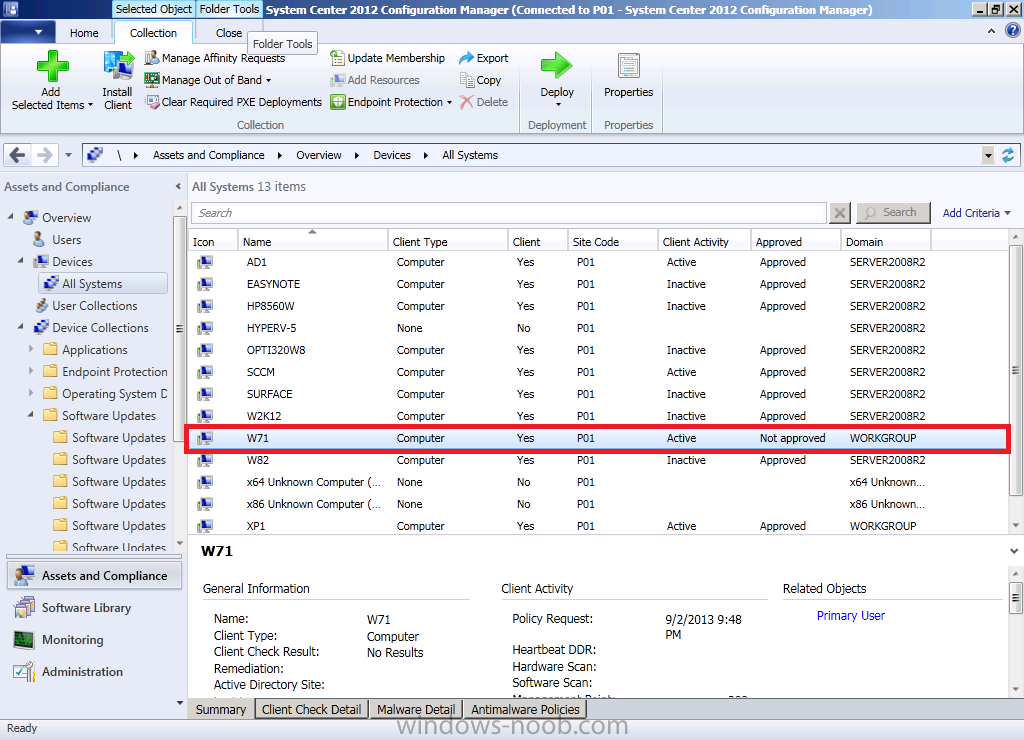Collapse the Software Updates folder node
The image size is (1024, 740).
point(31,414)
